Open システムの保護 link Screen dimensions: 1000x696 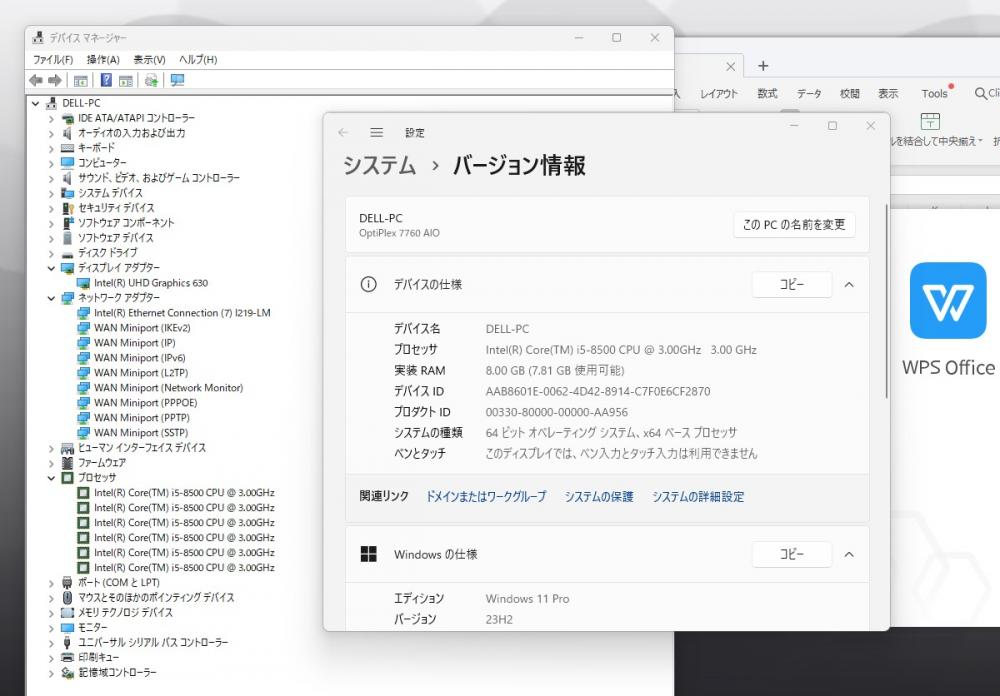(x=599, y=496)
